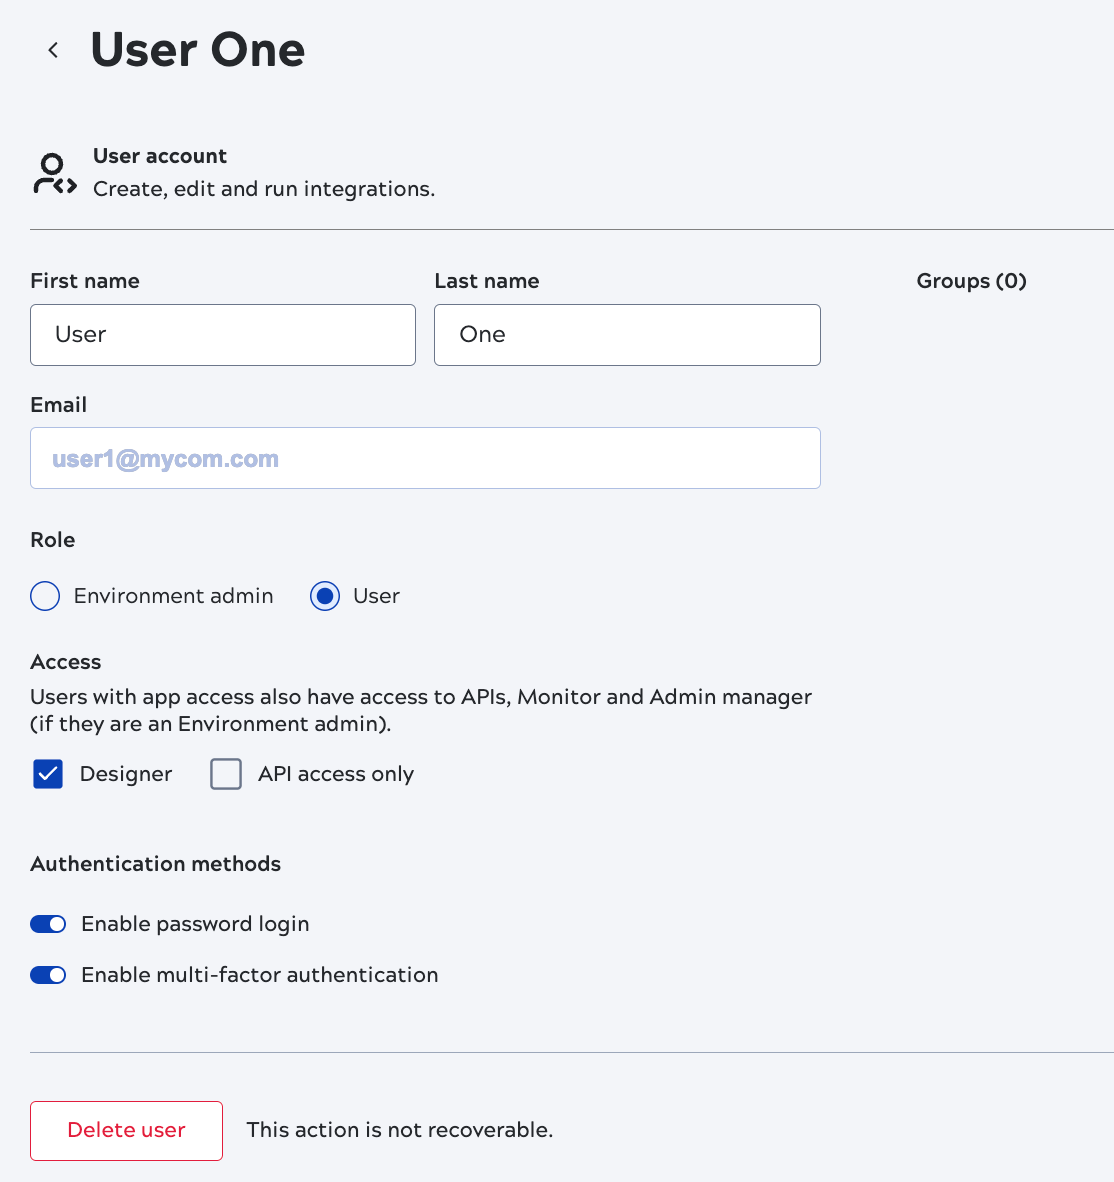Viewport: 1114px width, 1182px height.
Task: Click the 'User One' page title
Action: click(x=198, y=50)
